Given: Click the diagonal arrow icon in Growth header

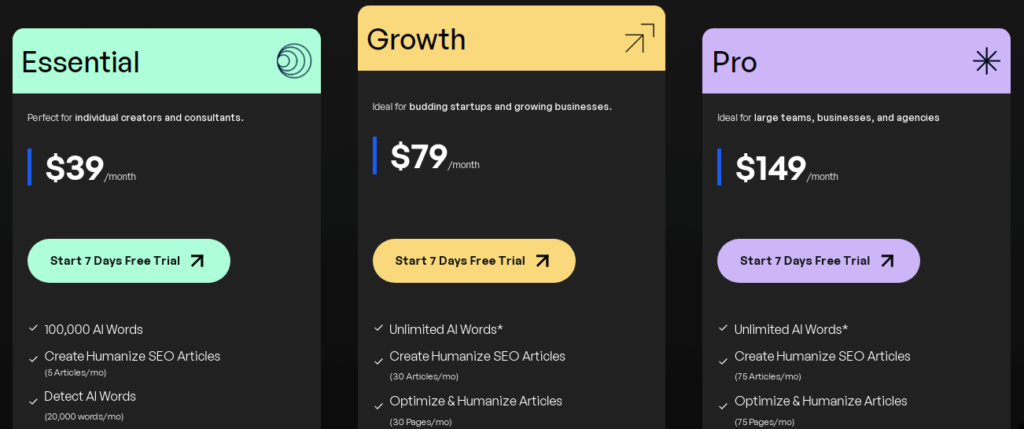Looking at the screenshot, I should tap(639, 39).
